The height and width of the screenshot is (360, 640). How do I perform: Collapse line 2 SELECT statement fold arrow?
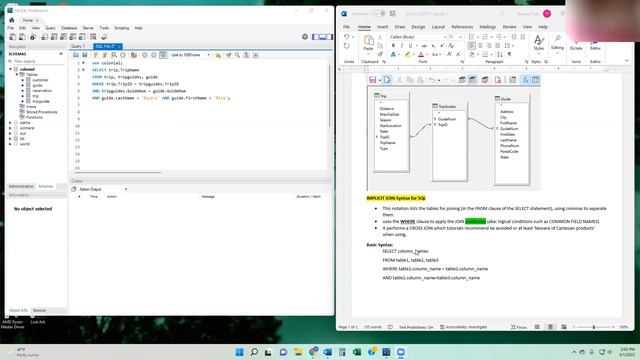[x=83, y=70]
